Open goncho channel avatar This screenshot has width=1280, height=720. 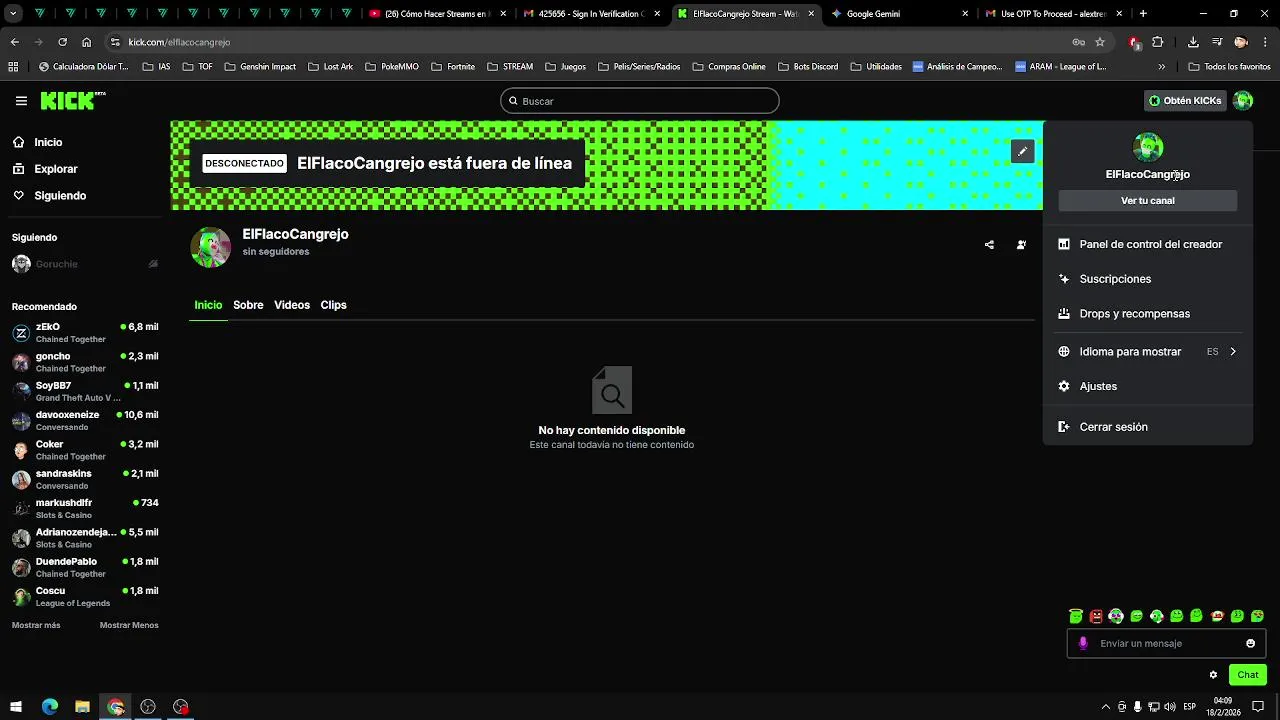tap(21, 362)
